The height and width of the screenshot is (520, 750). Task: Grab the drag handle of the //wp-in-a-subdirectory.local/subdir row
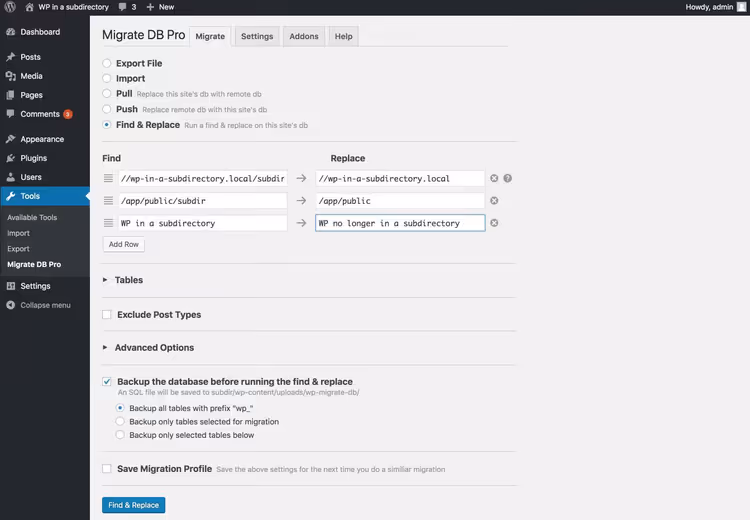click(109, 178)
